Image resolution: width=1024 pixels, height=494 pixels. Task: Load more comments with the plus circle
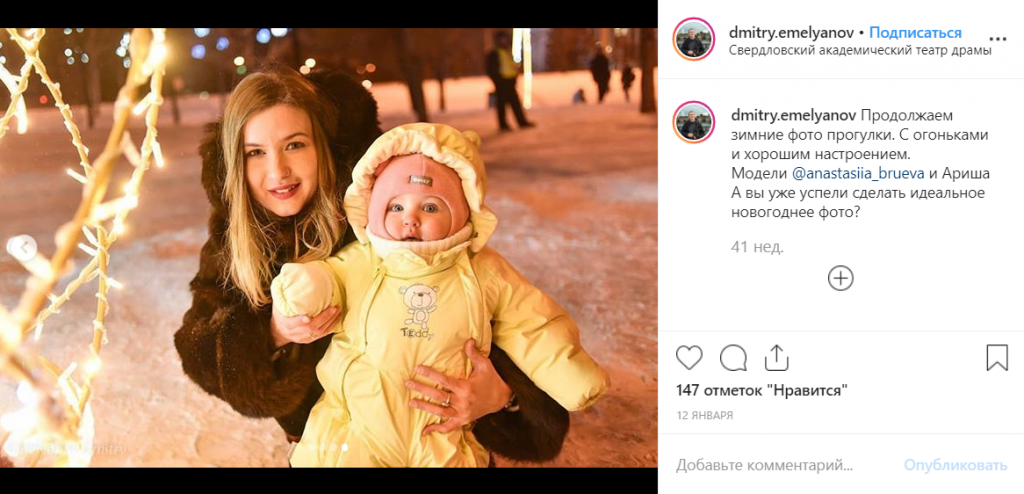coord(840,278)
